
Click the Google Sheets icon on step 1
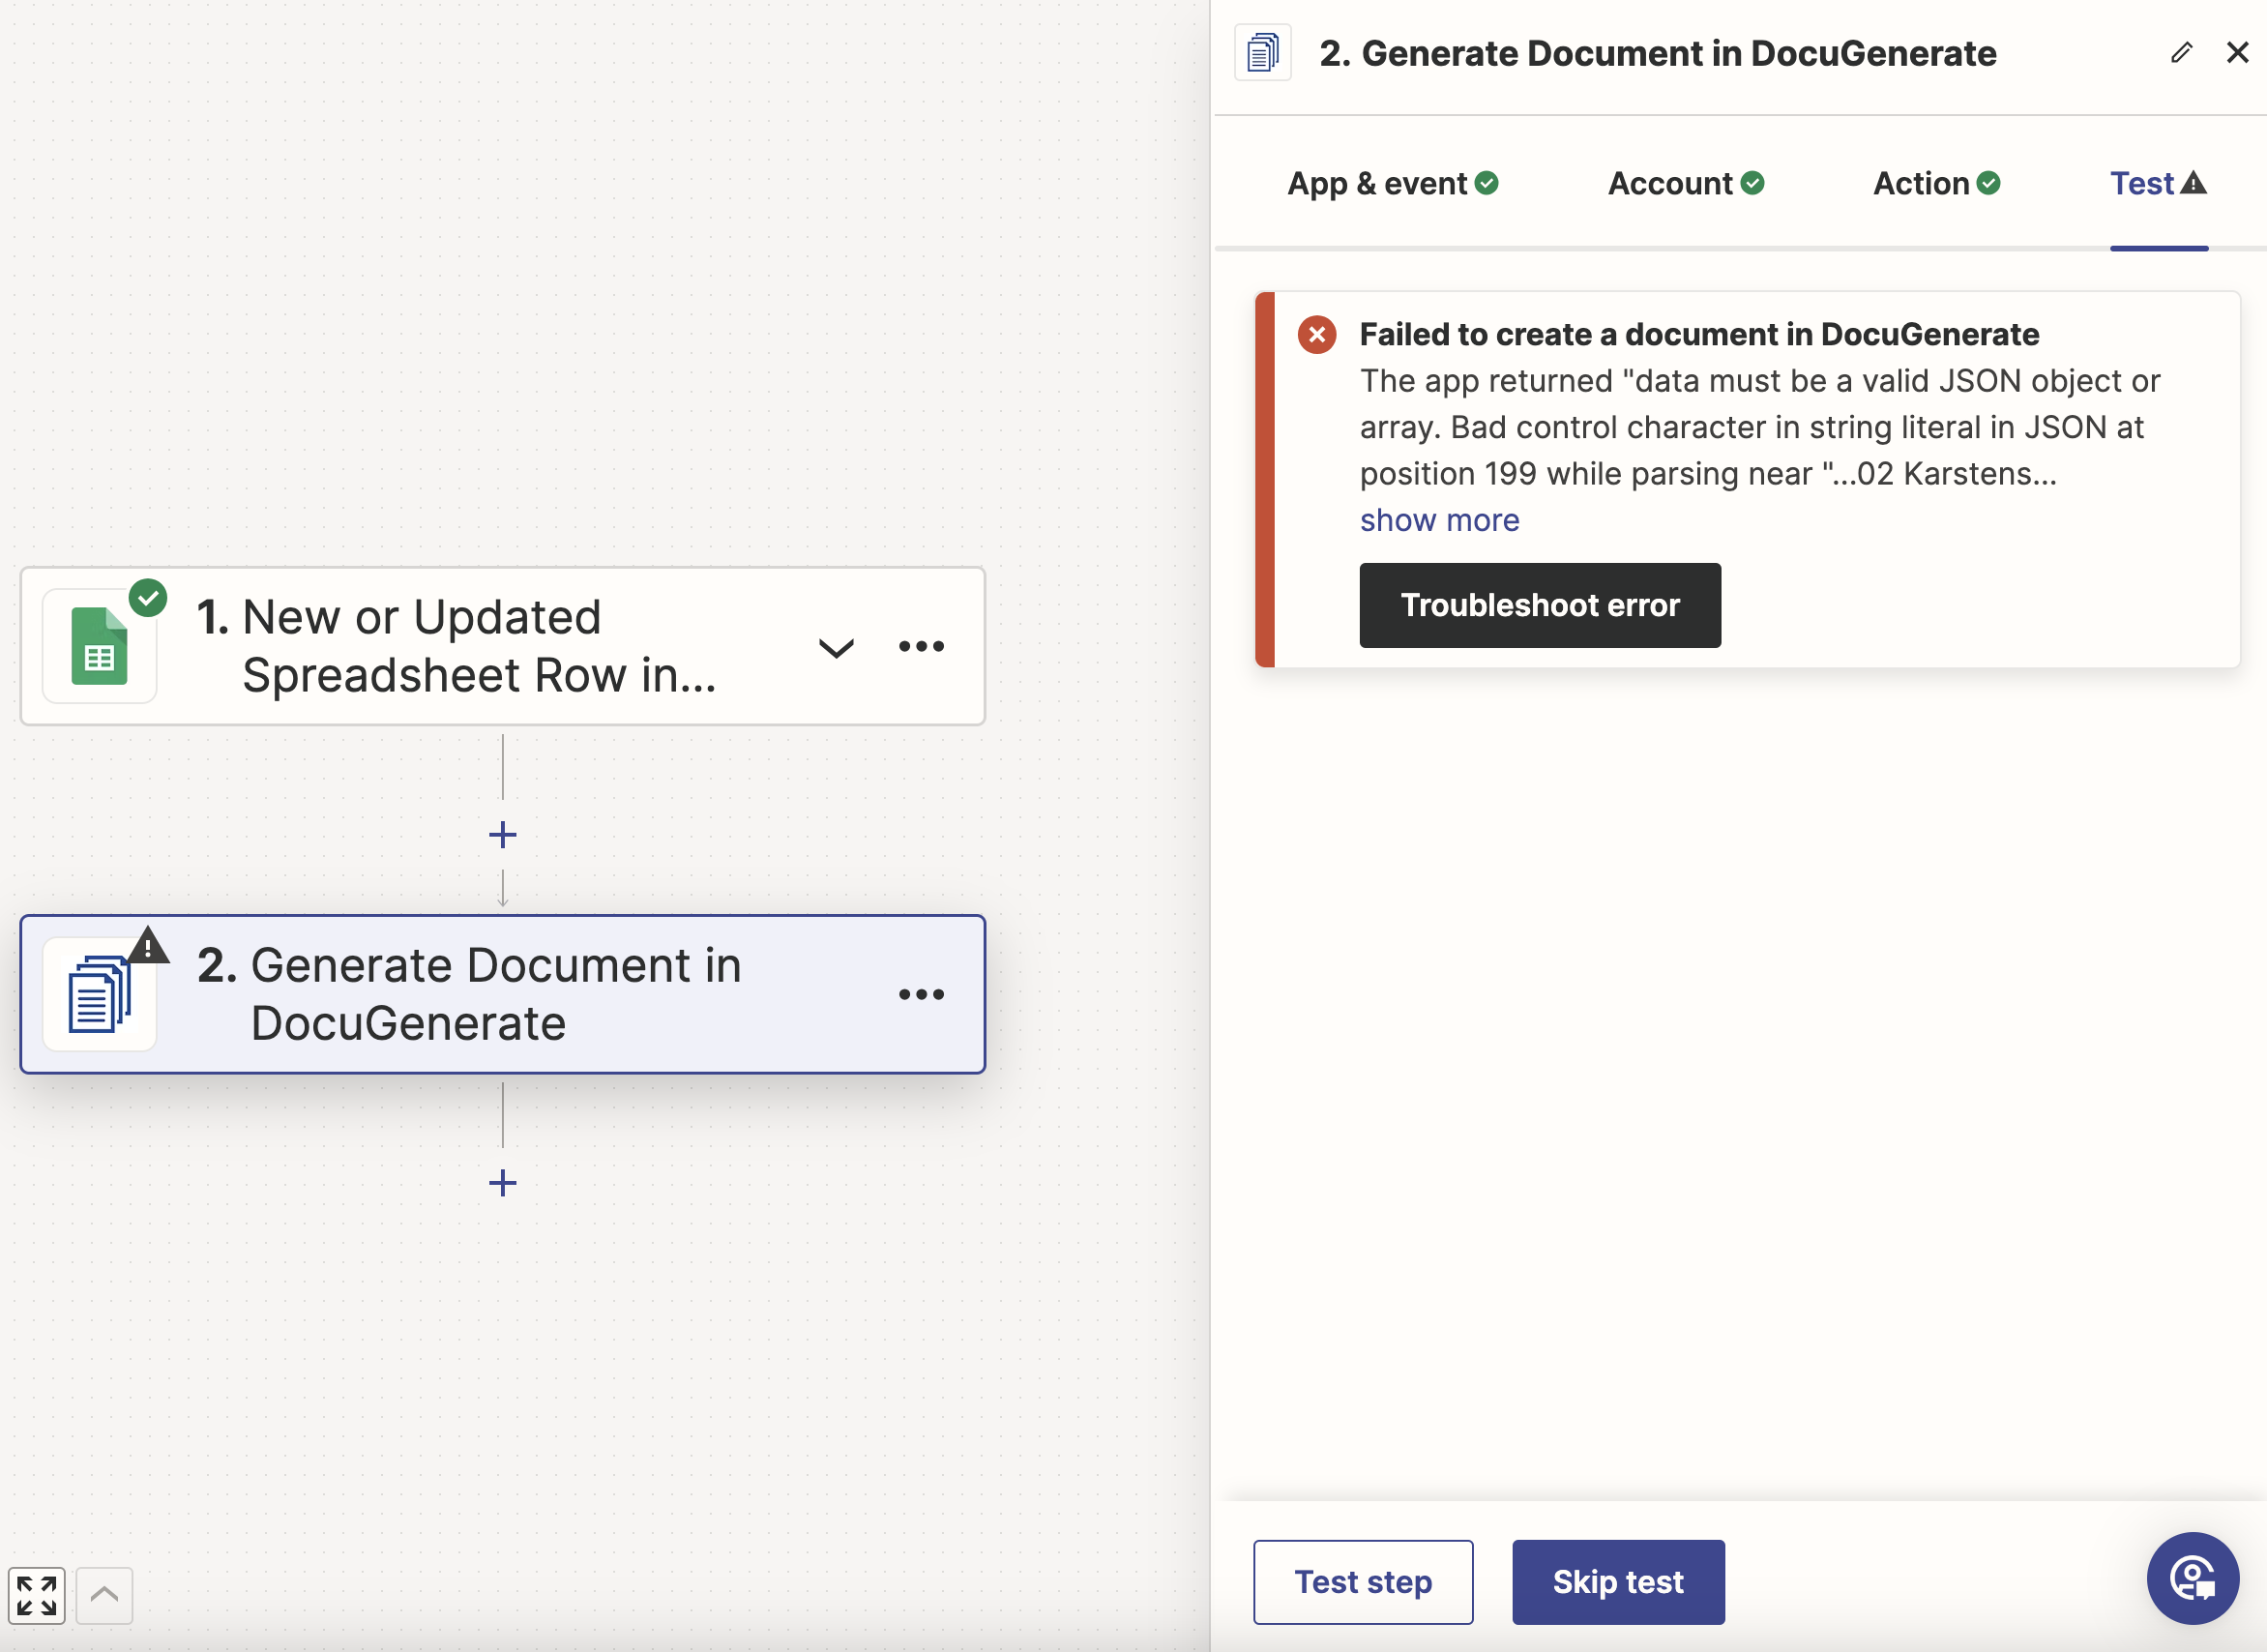click(100, 646)
